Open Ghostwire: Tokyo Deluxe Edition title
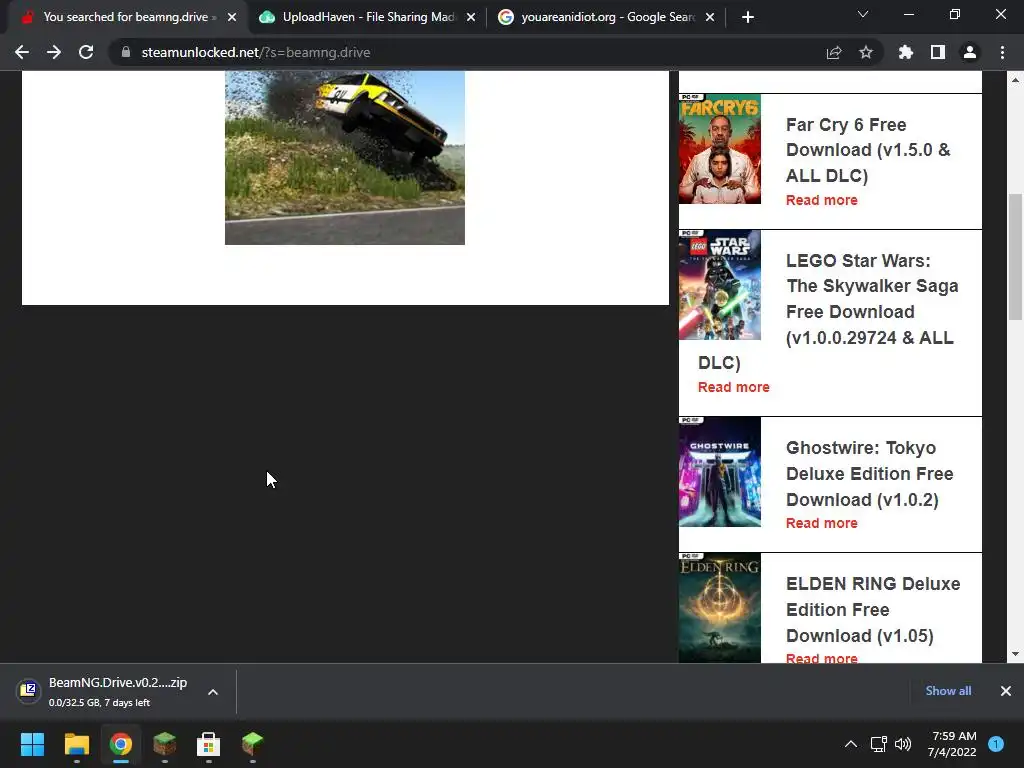The height and width of the screenshot is (768, 1024). point(869,473)
